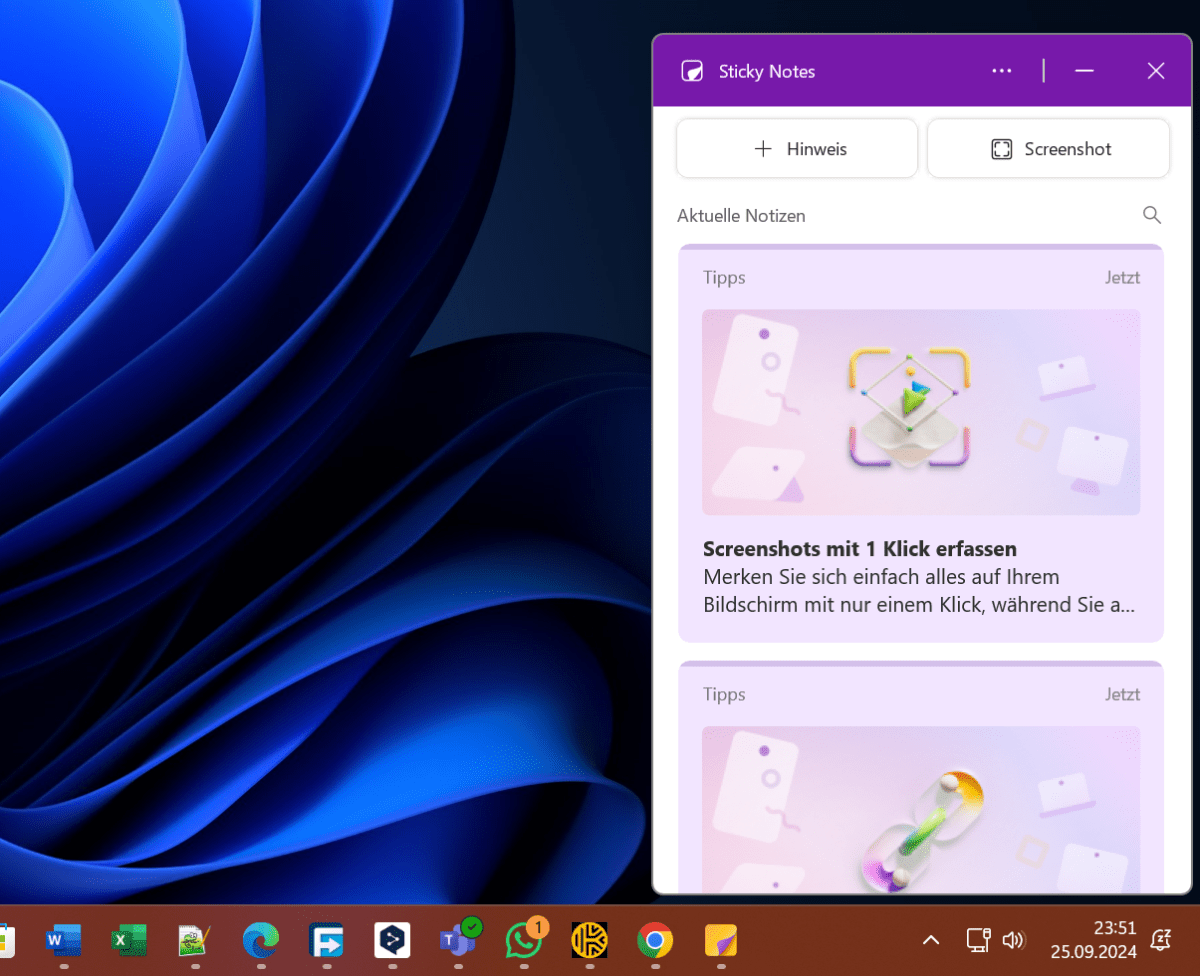Open the yellow Keeper-style icon in taskbar
Viewport: 1200px width, 976px height.
tap(590, 940)
